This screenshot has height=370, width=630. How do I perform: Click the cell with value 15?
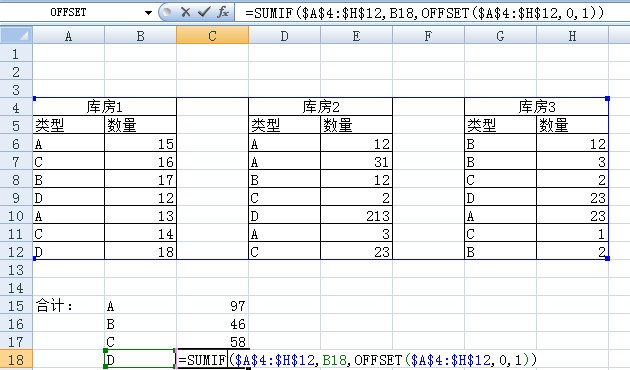pyautogui.click(x=140, y=143)
